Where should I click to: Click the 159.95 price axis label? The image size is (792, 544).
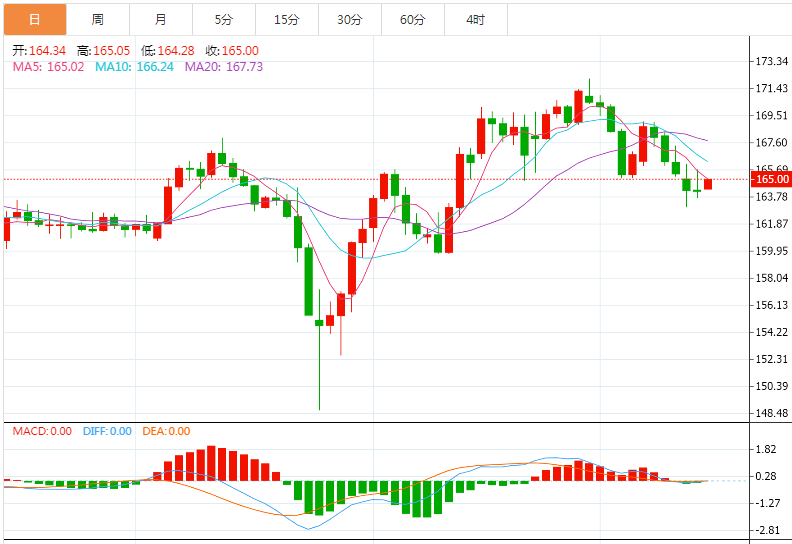click(x=771, y=251)
